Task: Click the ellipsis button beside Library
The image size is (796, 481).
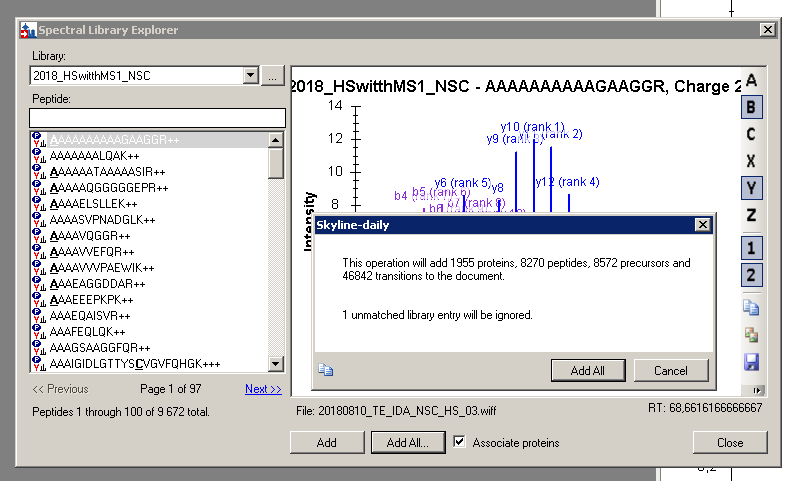Action: tap(272, 76)
